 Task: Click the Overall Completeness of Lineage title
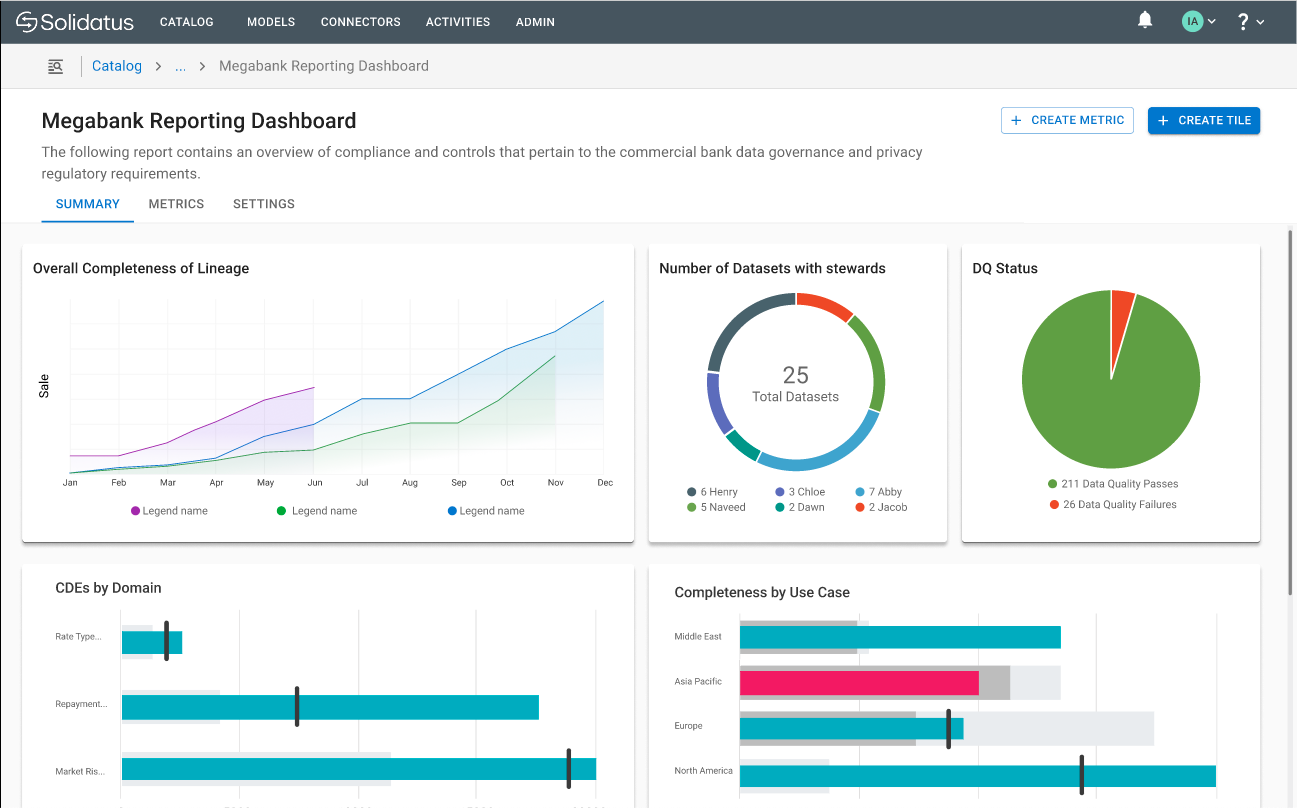[x=141, y=268]
